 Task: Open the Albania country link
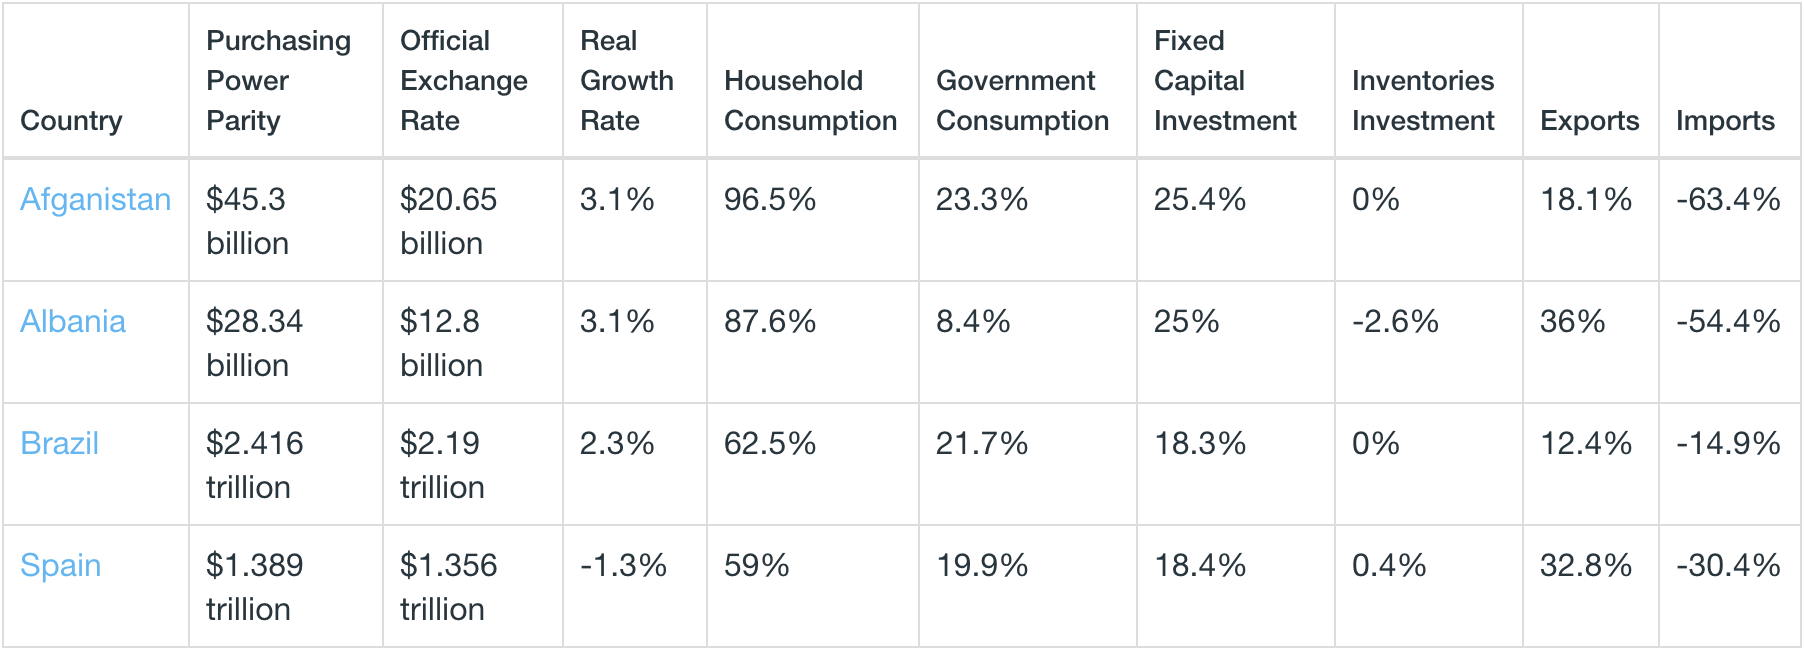pyautogui.click(x=73, y=322)
